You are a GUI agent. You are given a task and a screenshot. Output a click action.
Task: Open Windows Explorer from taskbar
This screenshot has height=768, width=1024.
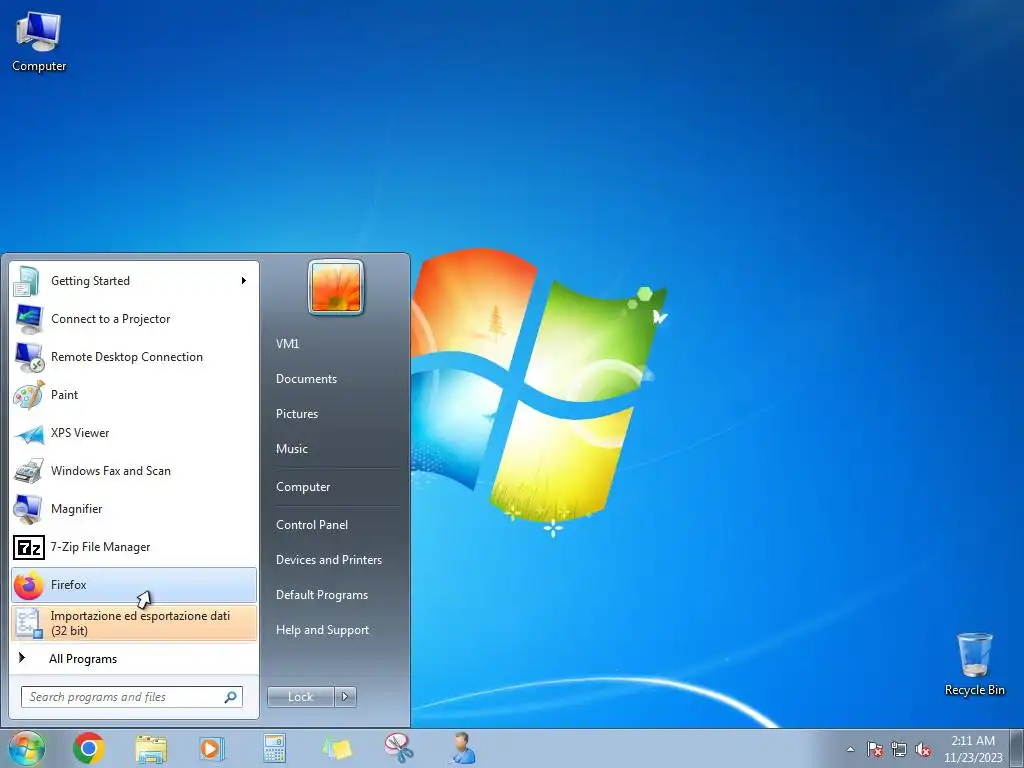[x=151, y=748]
